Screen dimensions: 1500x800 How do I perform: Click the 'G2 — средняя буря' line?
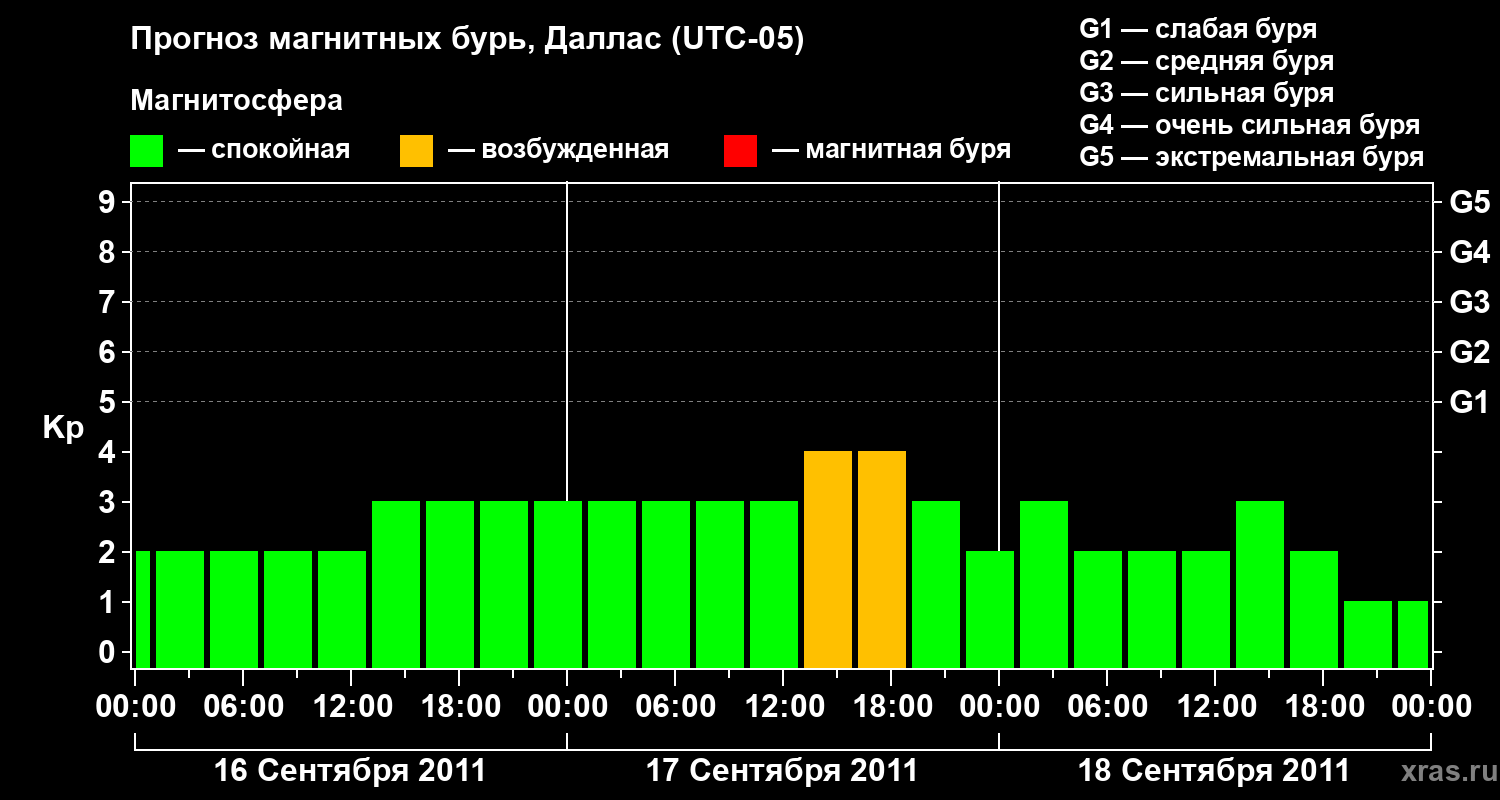(1207, 61)
